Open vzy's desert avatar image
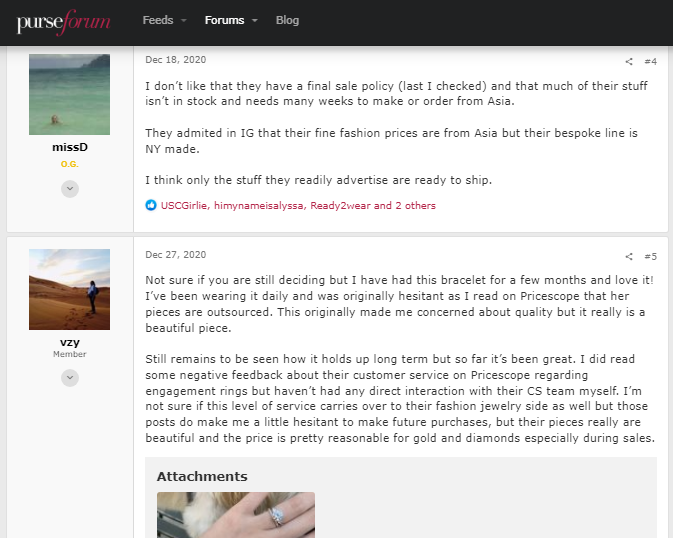The width and height of the screenshot is (673, 538). [70, 289]
